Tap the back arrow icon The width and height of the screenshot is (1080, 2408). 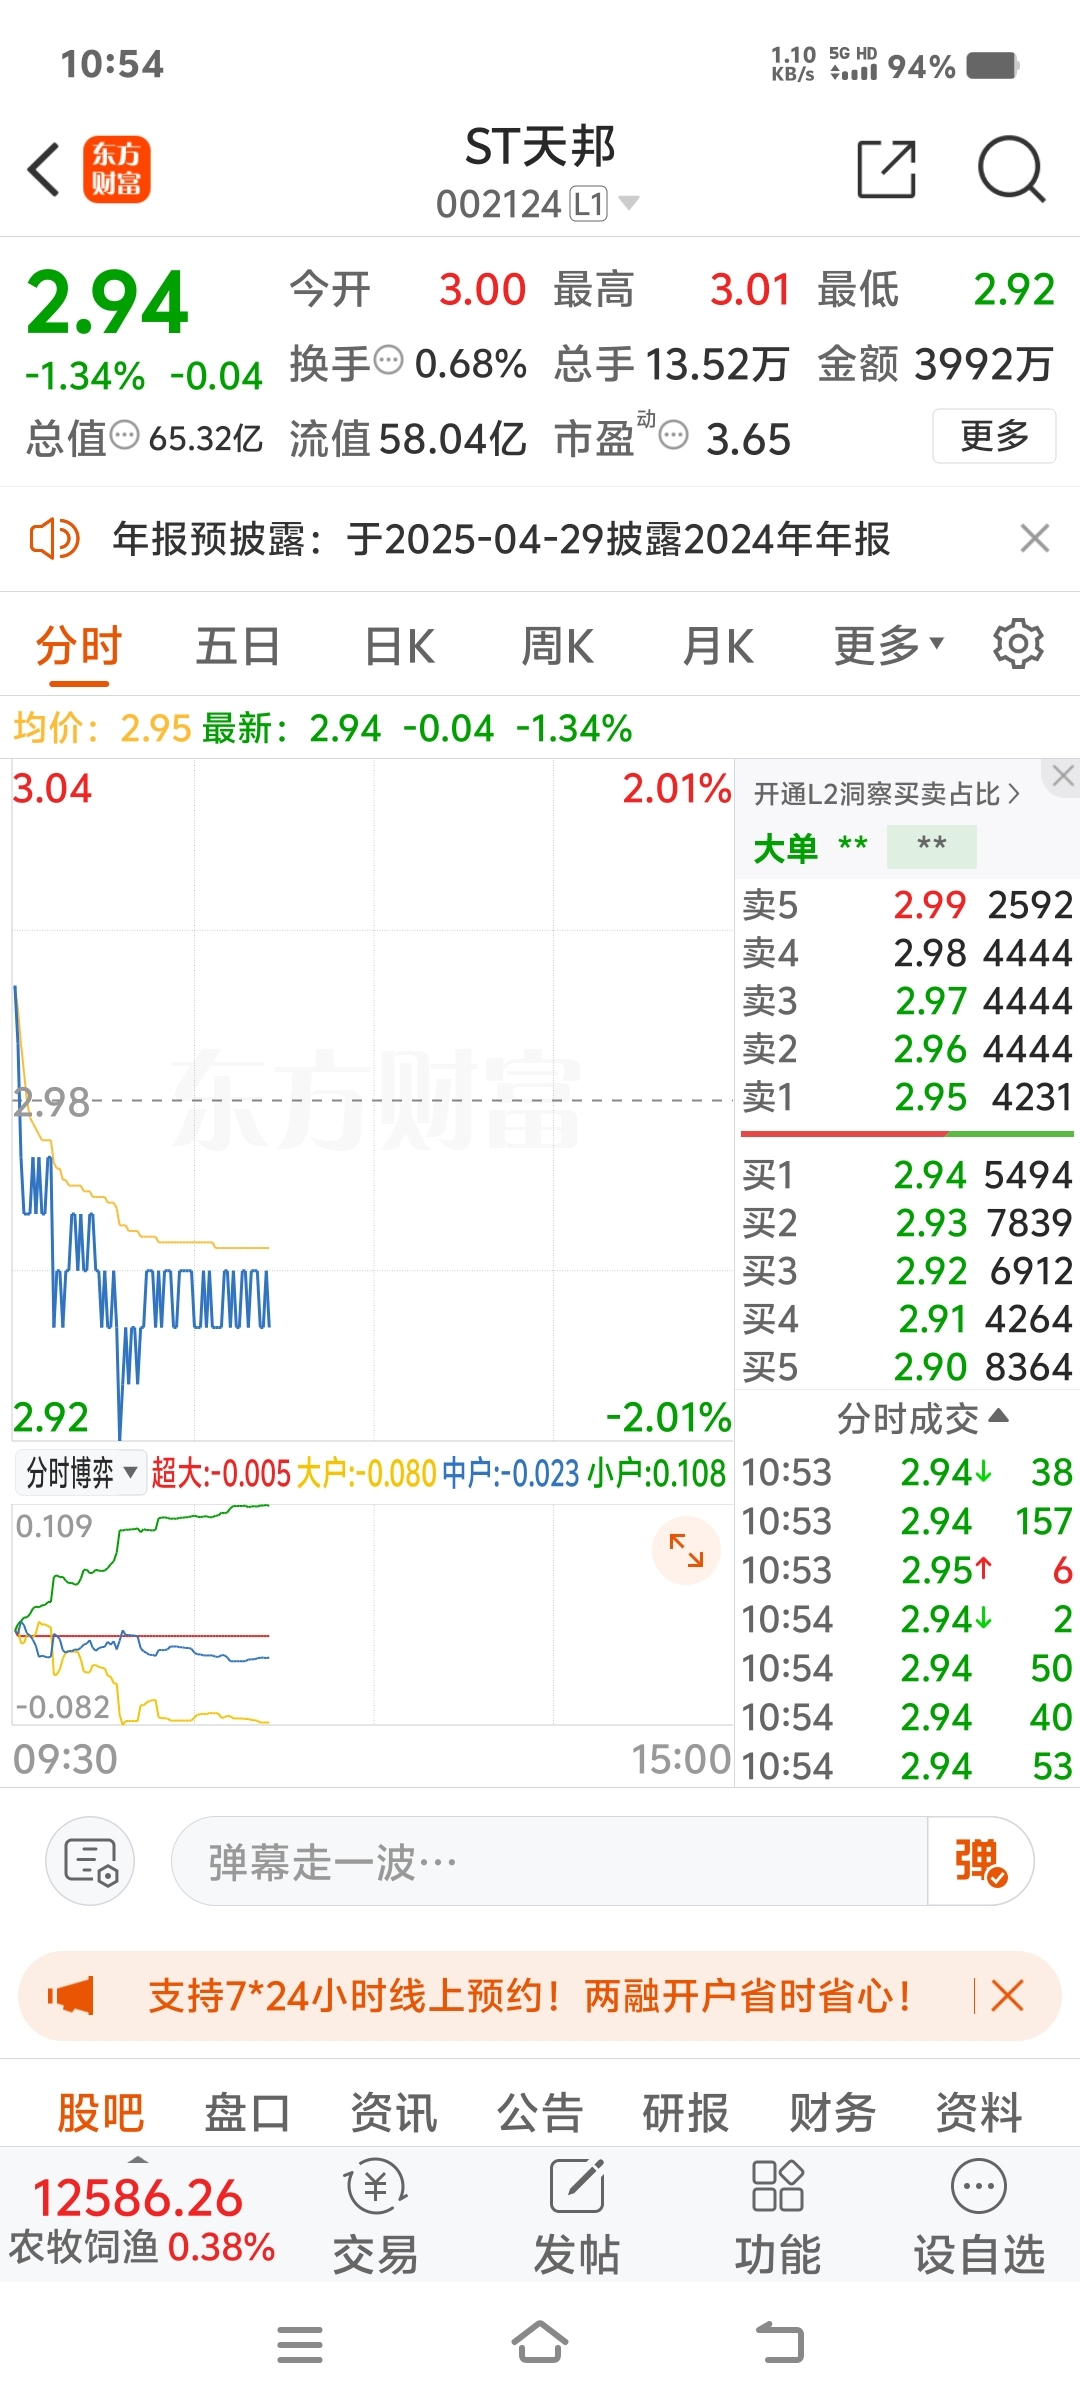(44, 168)
